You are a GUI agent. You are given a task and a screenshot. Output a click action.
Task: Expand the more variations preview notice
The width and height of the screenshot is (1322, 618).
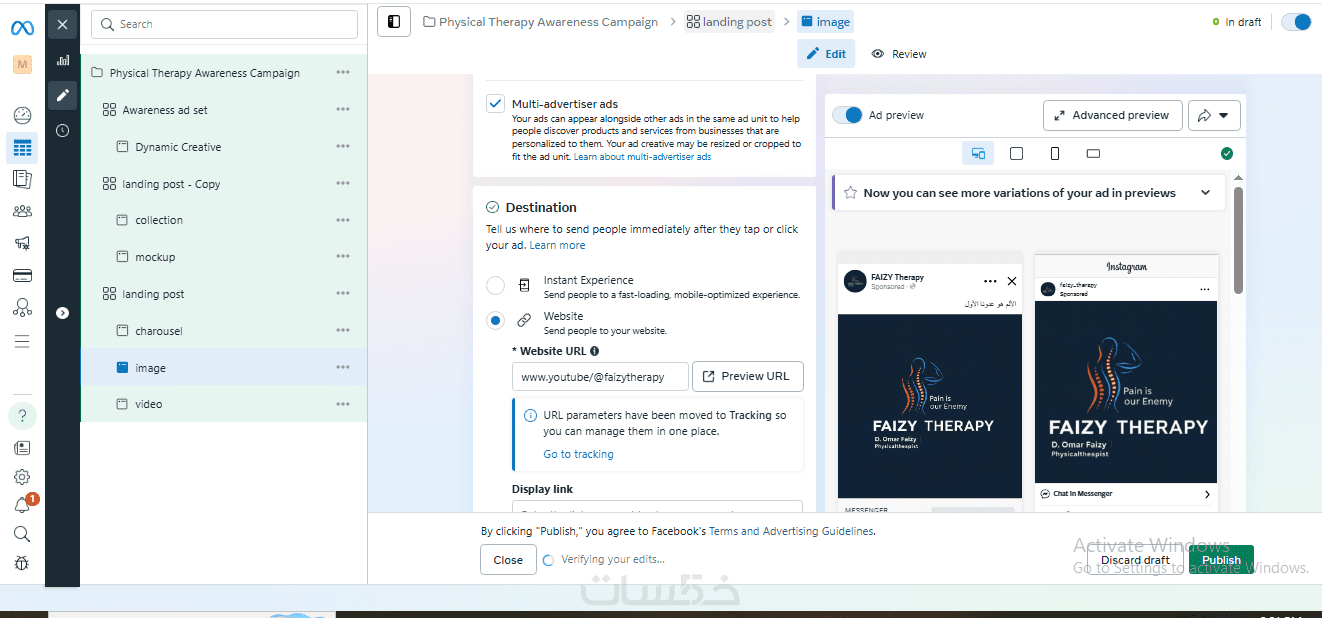(1205, 193)
